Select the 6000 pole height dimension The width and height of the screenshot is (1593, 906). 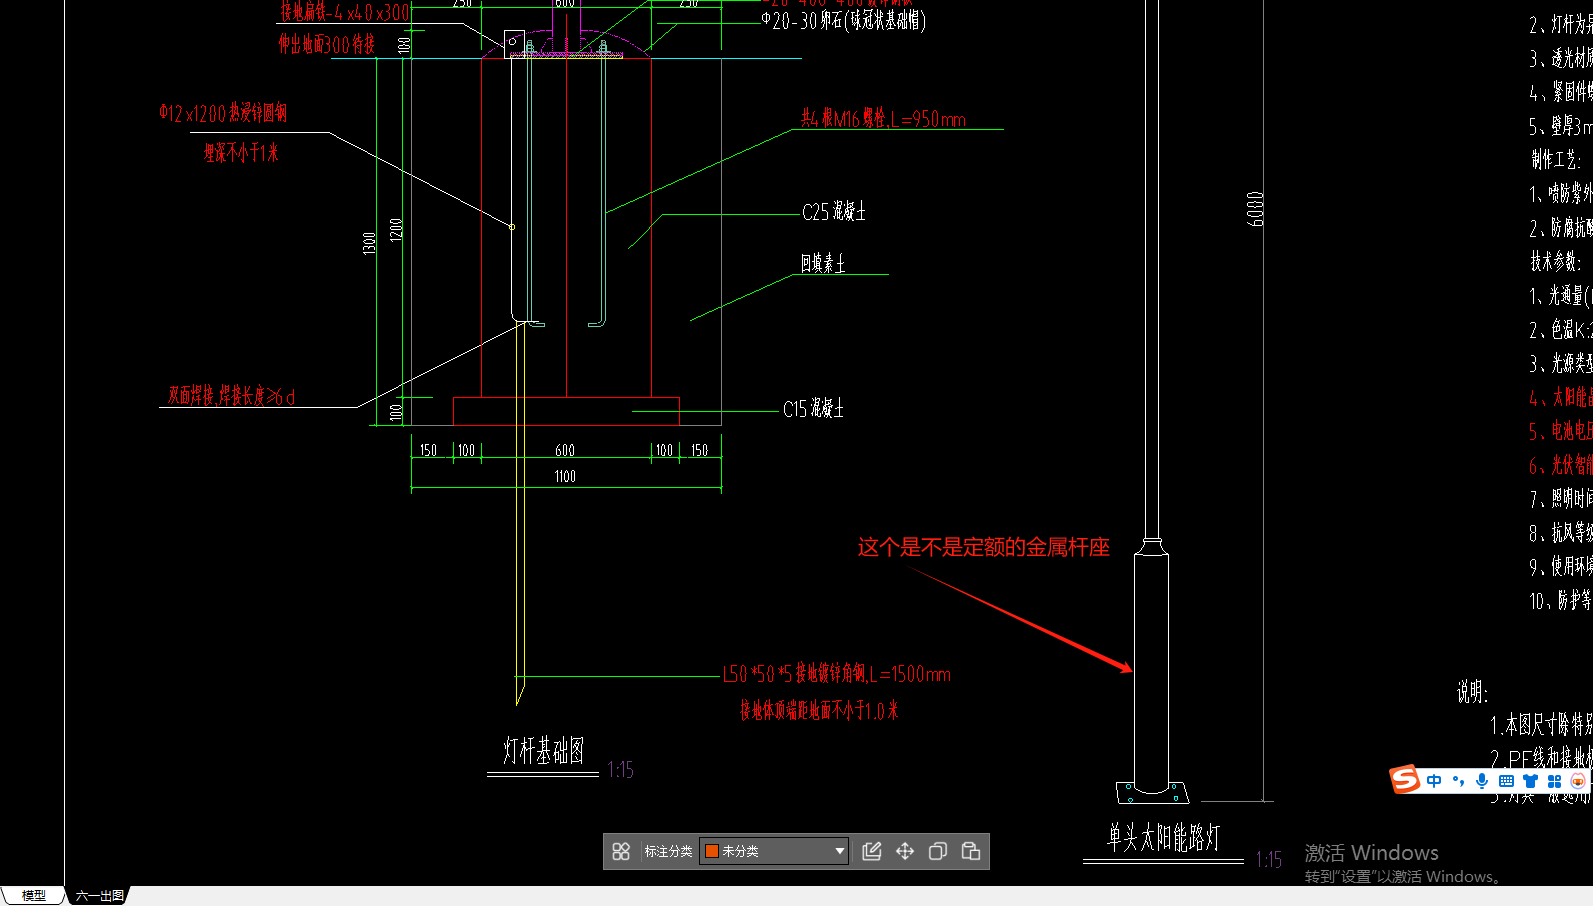tap(1255, 208)
